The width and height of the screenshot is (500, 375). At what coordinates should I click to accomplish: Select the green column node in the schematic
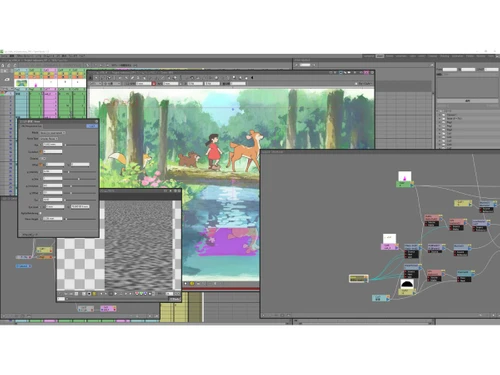tap(405, 184)
